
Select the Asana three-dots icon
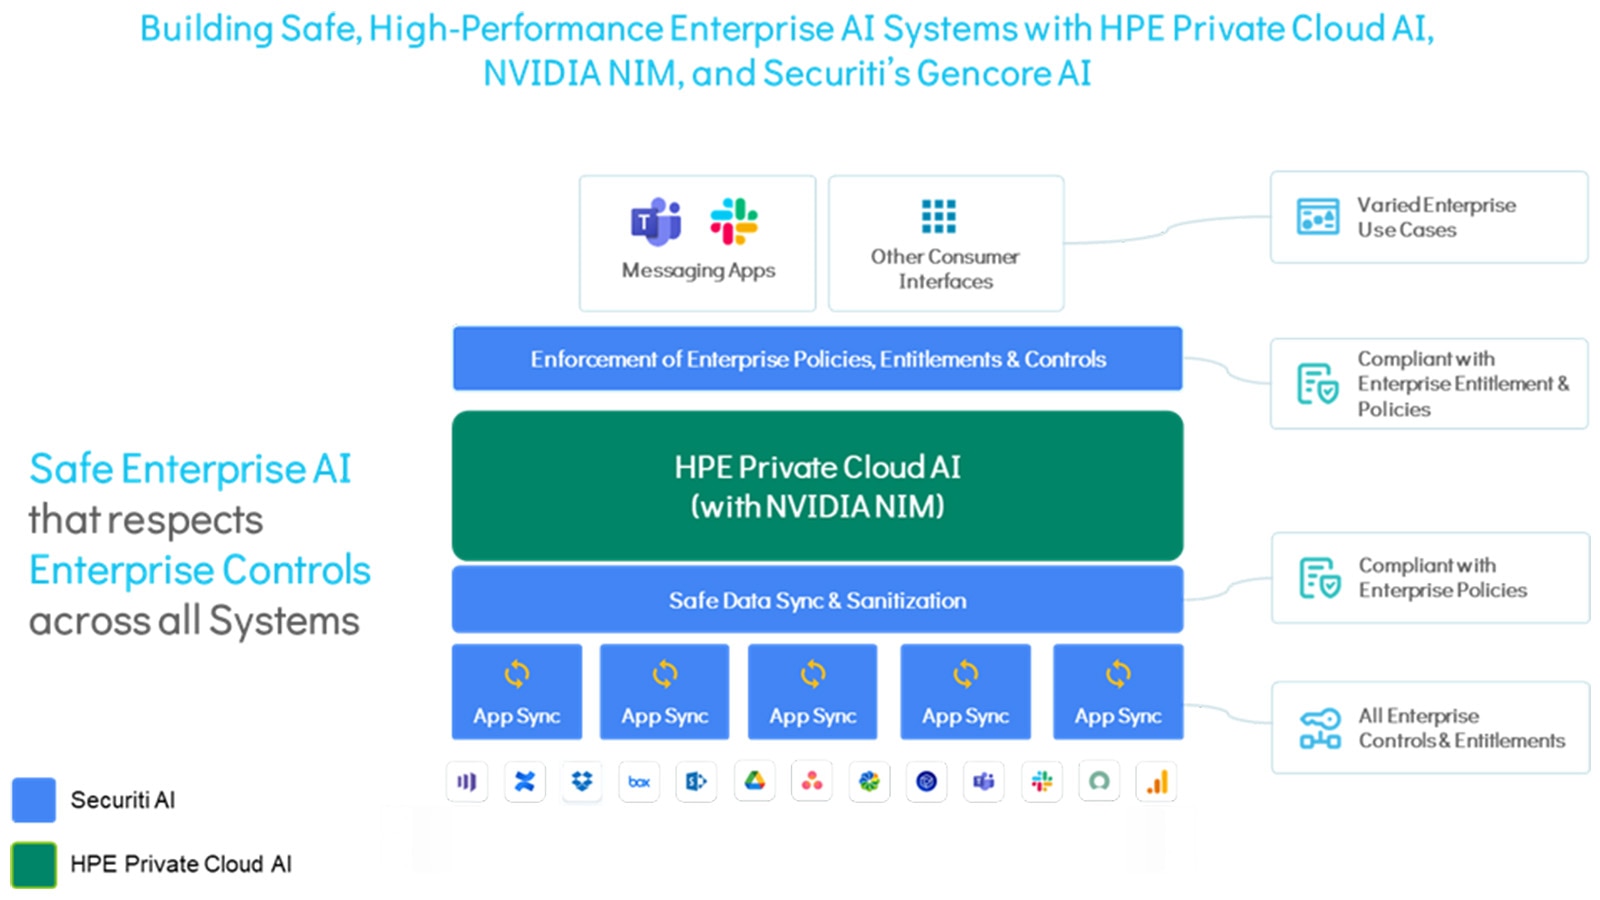click(811, 782)
